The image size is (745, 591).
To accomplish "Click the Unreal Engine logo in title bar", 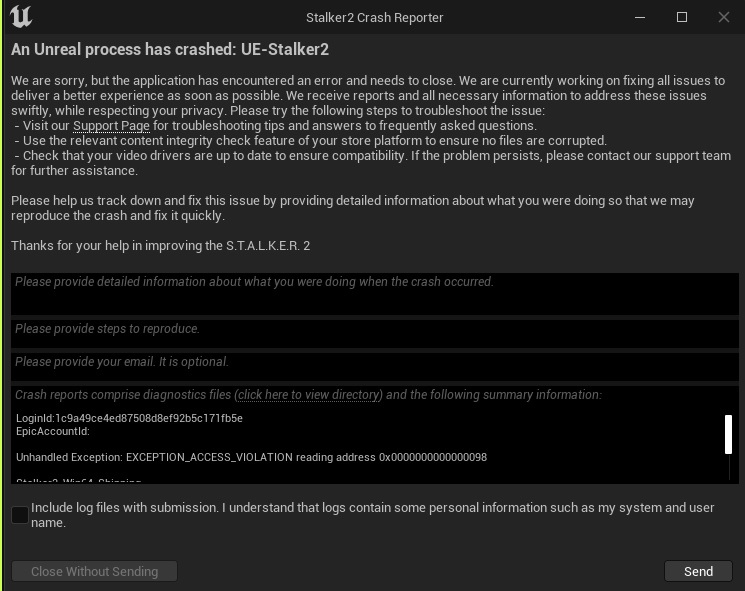I will coord(20,17).
